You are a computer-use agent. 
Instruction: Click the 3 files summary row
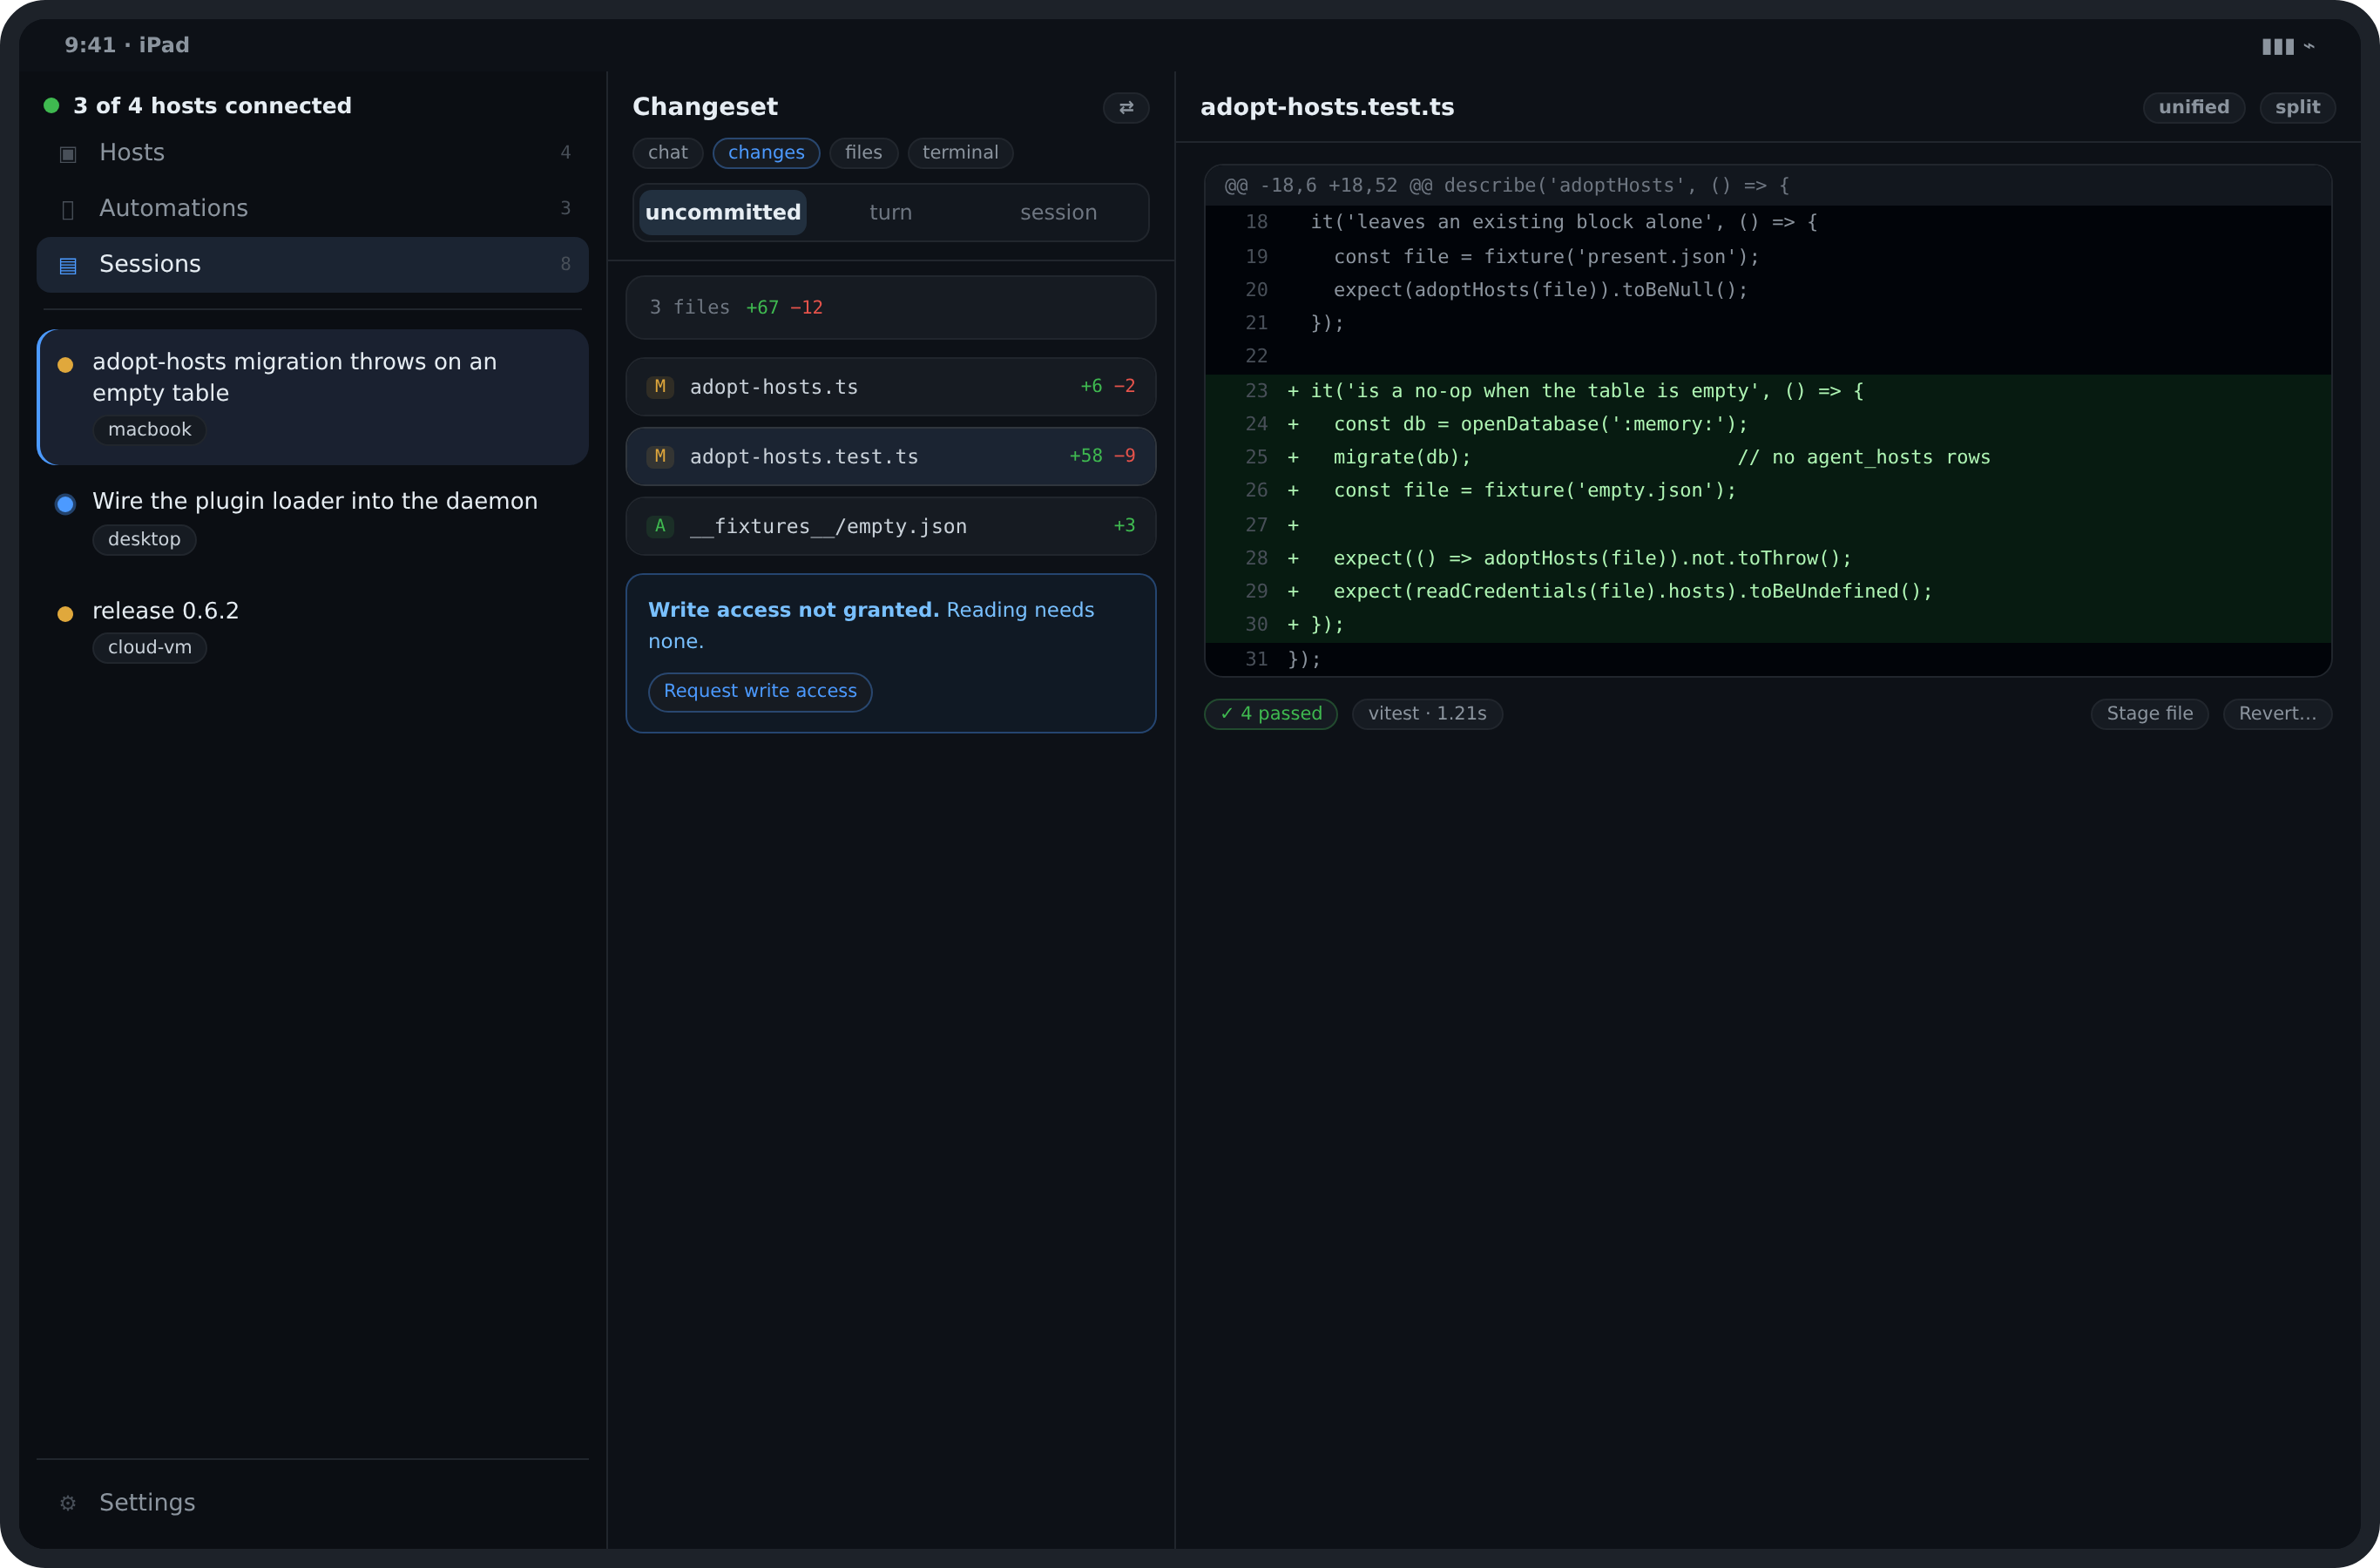coord(891,307)
